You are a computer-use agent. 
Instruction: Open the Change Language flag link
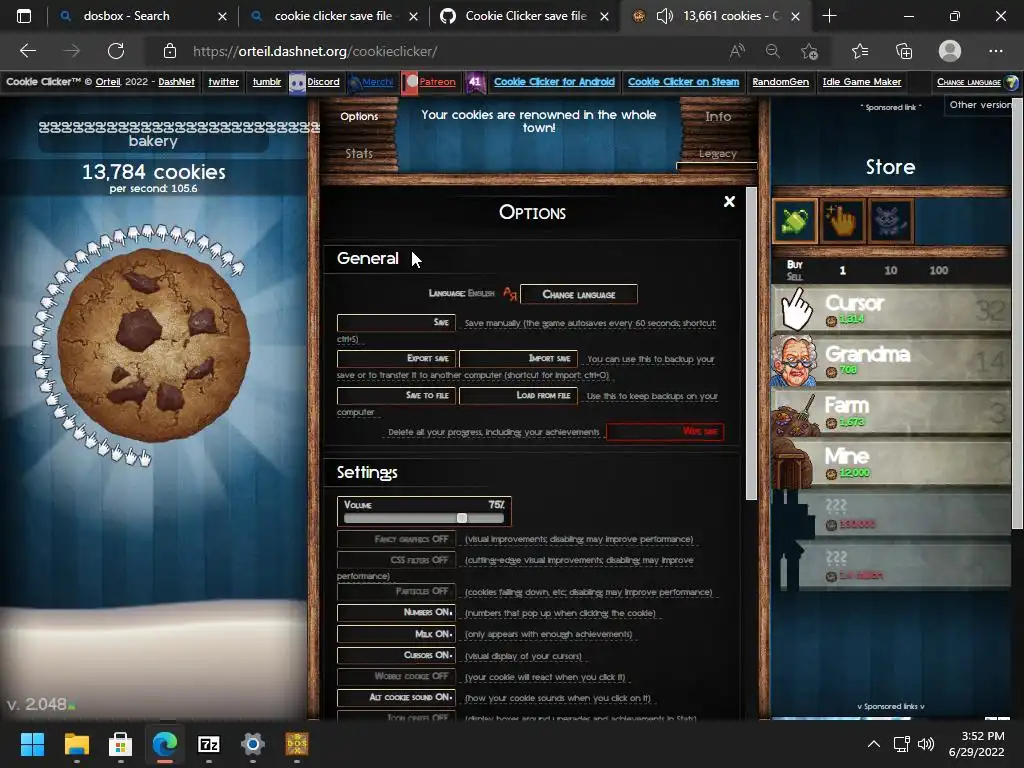[x=976, y=82]
